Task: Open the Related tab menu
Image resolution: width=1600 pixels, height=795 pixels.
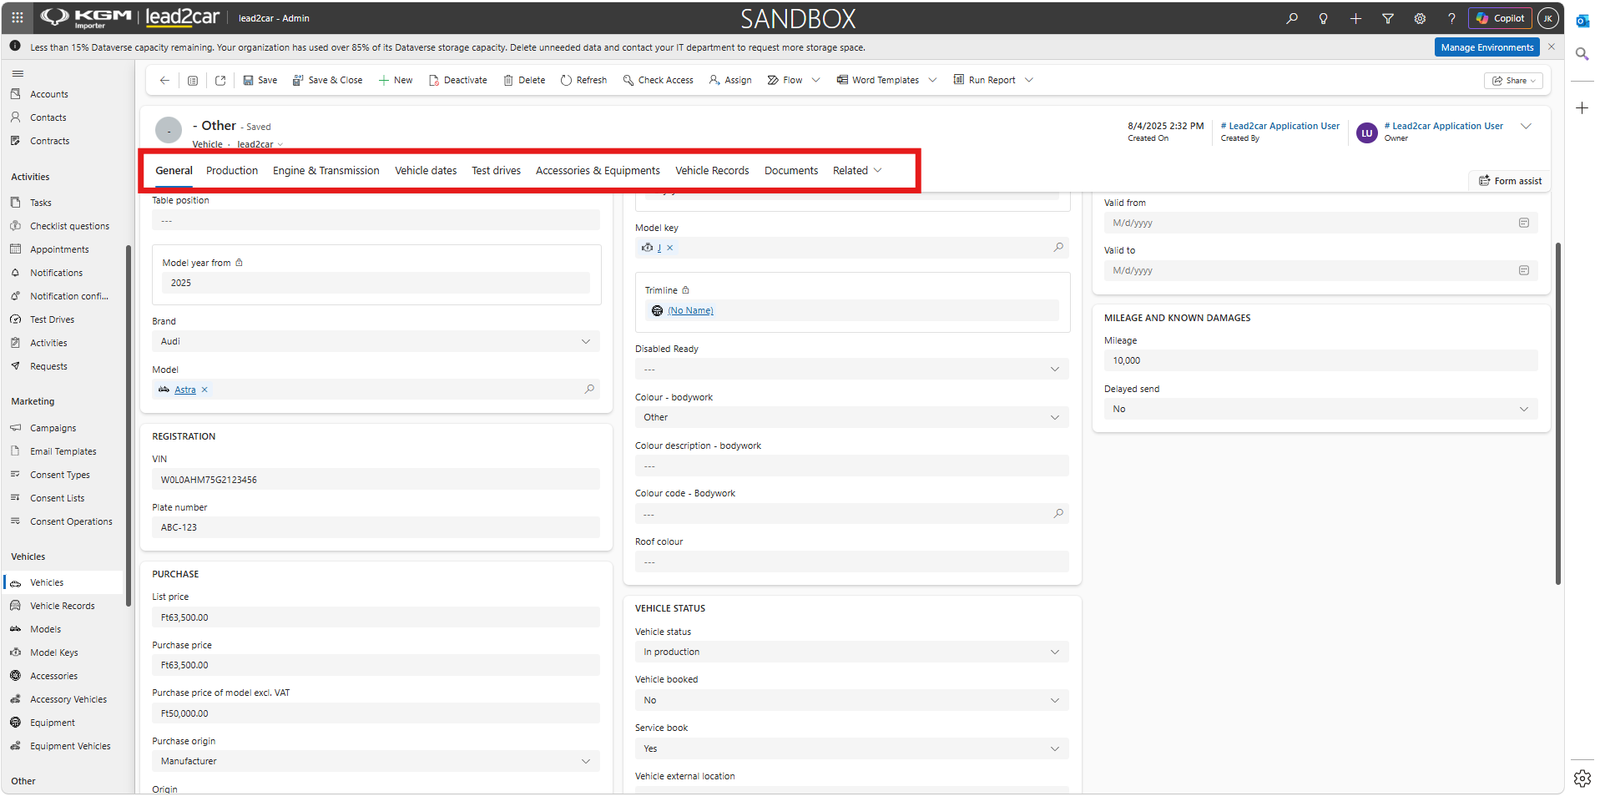Action: pos(857,171)
